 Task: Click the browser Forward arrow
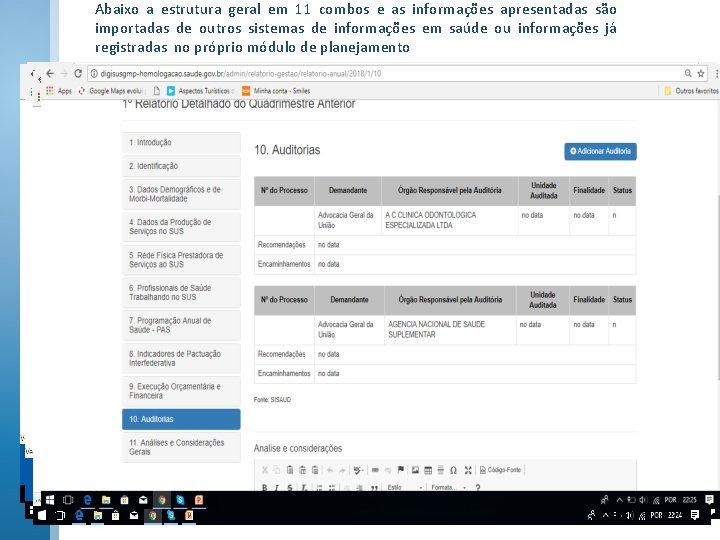coord(64,73)
